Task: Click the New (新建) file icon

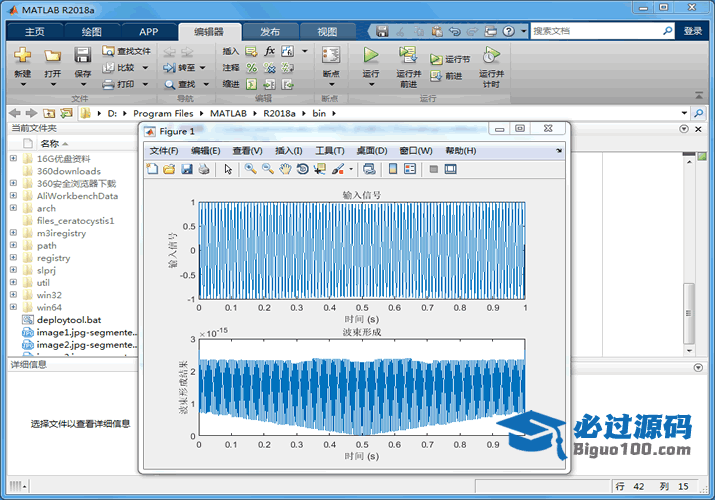Action: click(22, 55)
